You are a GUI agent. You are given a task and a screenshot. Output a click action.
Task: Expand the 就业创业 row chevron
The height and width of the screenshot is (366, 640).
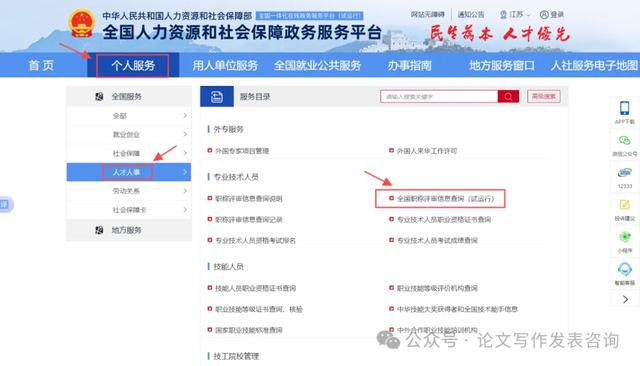click(x=185, y=134)
